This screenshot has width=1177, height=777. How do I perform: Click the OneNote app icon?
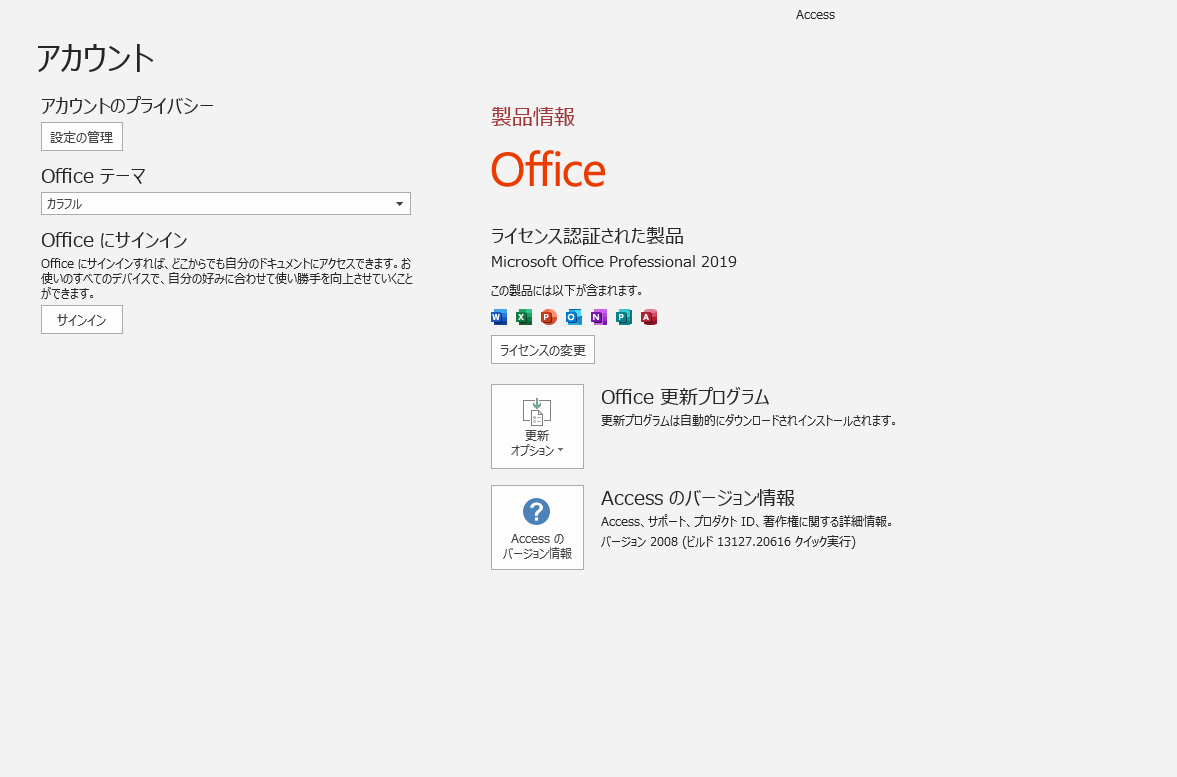pos(598,317)
